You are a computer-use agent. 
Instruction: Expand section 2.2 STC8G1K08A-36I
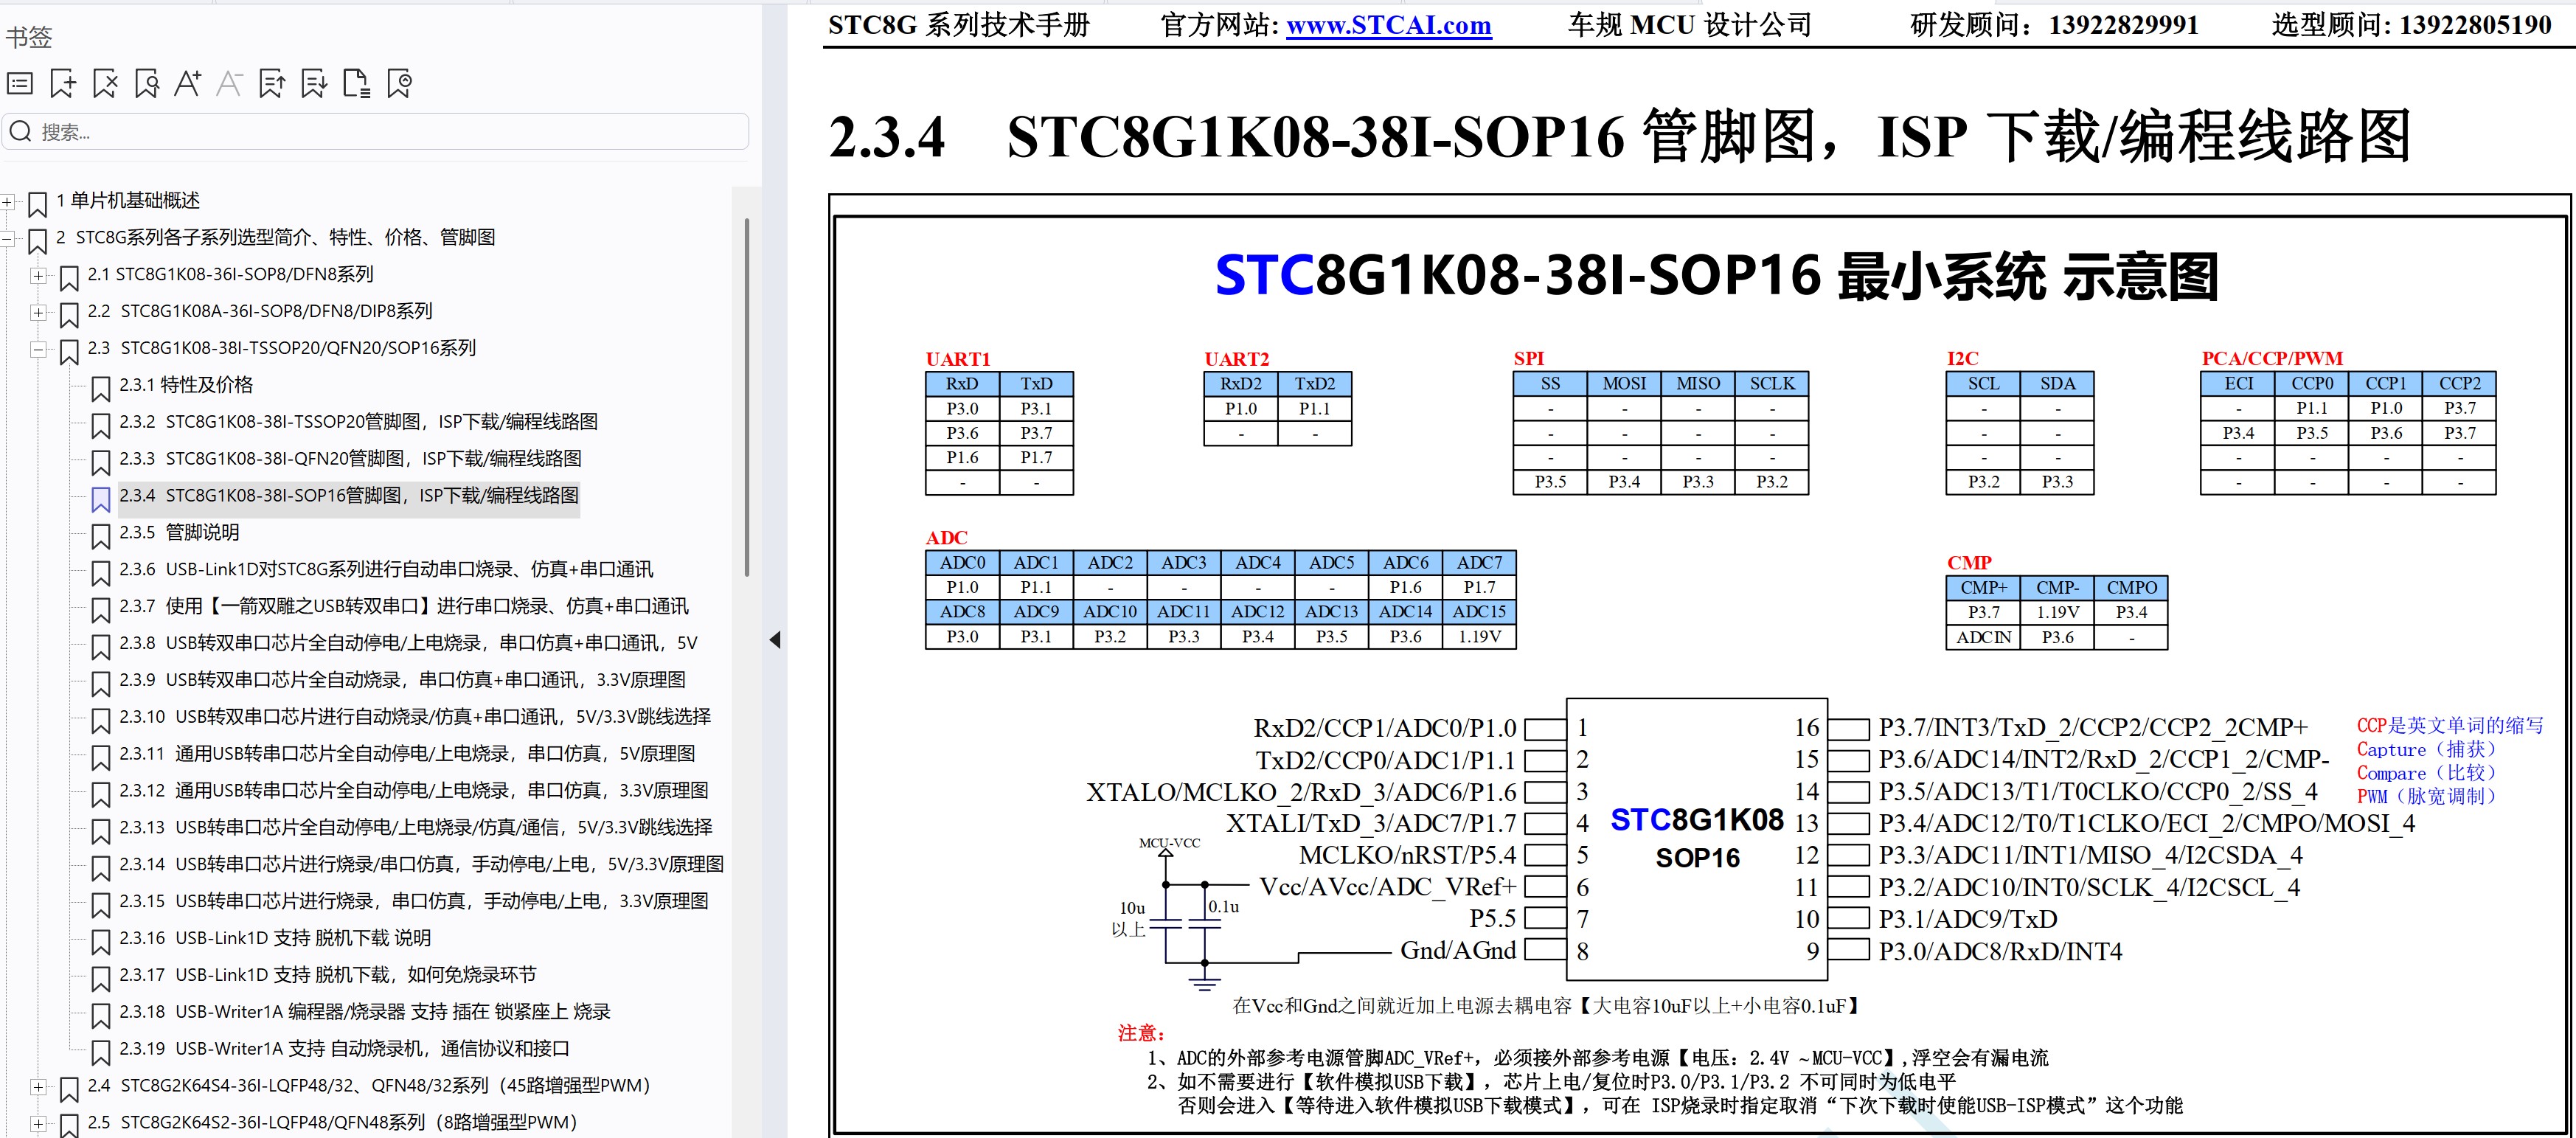click(38, 312)
